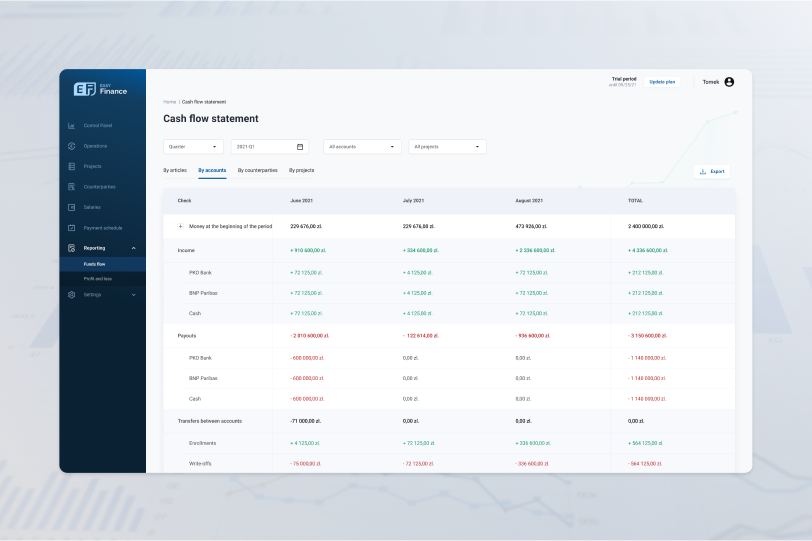The height and width of the screenshot is (541, 812).
Task: Open Operations via its sidebar icon
Action: point(71,146)
